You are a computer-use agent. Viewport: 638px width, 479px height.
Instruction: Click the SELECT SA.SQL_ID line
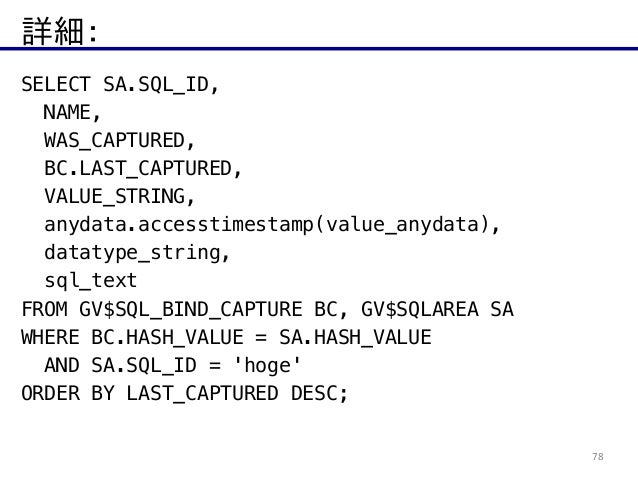[120, 85]
